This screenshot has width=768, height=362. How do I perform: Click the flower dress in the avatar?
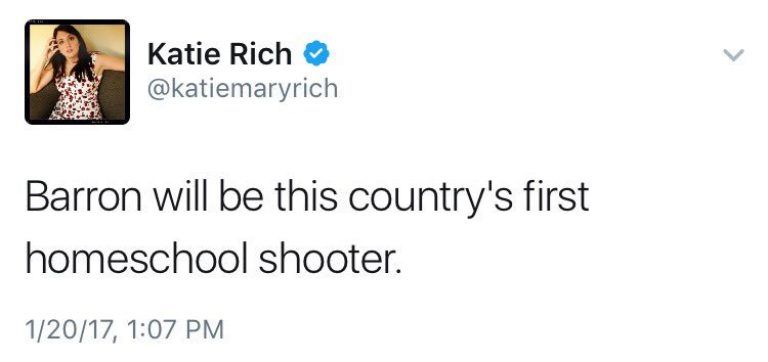point(76,96)
